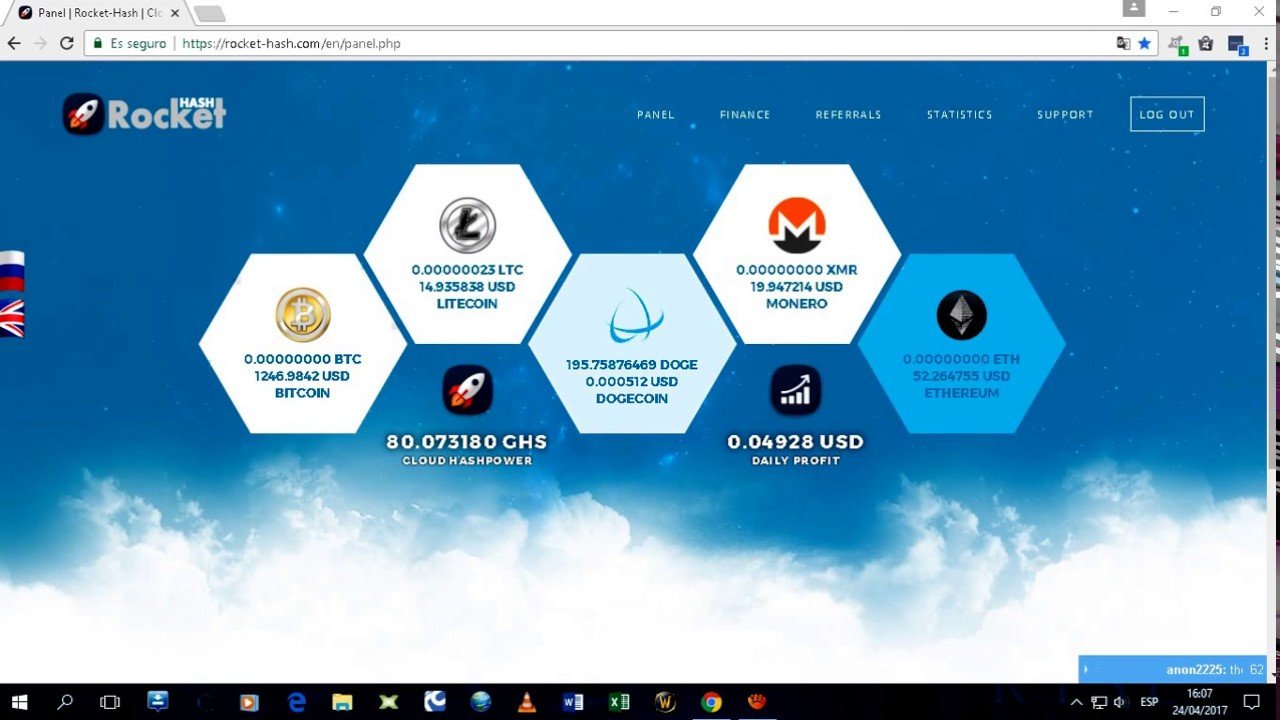The image size is (1280, 720).
Task: Open the ESP keyboard language selector
Action: [1150, 702]
